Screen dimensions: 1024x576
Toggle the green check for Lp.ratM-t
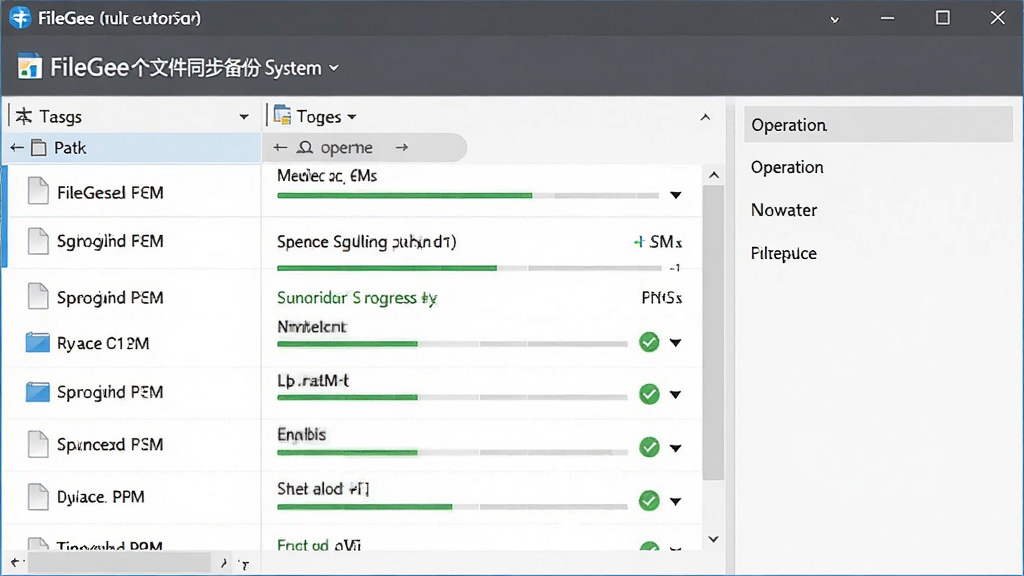tap(649, 394)
